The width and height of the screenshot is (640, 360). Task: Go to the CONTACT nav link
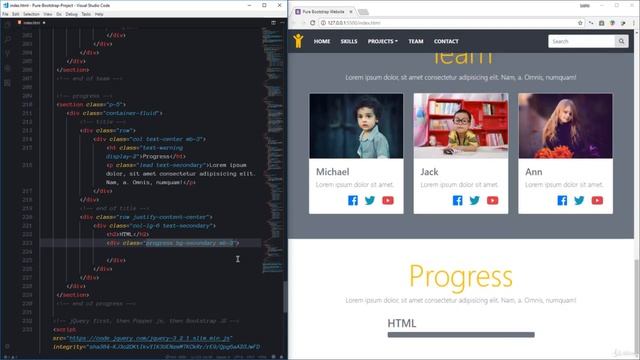pos(446,41)
